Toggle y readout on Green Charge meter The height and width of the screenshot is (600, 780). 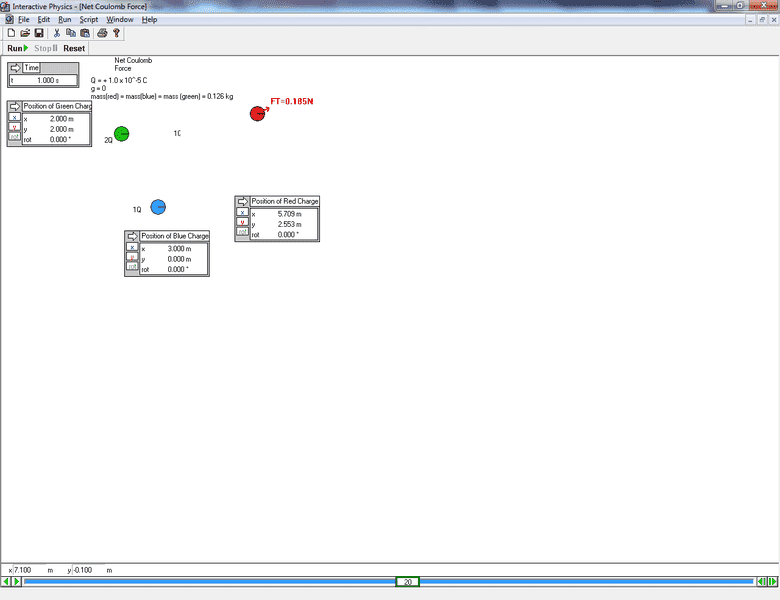pyautogui.click(x=14, y=127)
